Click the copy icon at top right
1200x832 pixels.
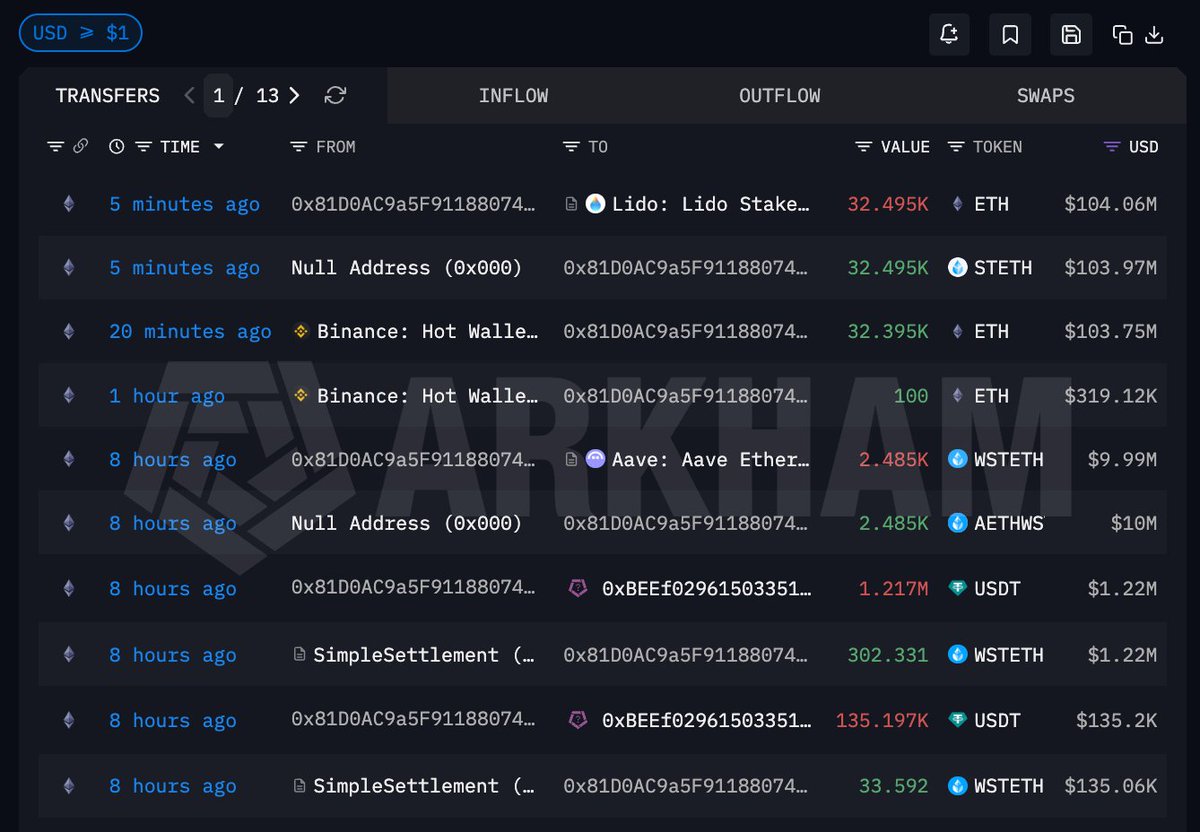1122,35
